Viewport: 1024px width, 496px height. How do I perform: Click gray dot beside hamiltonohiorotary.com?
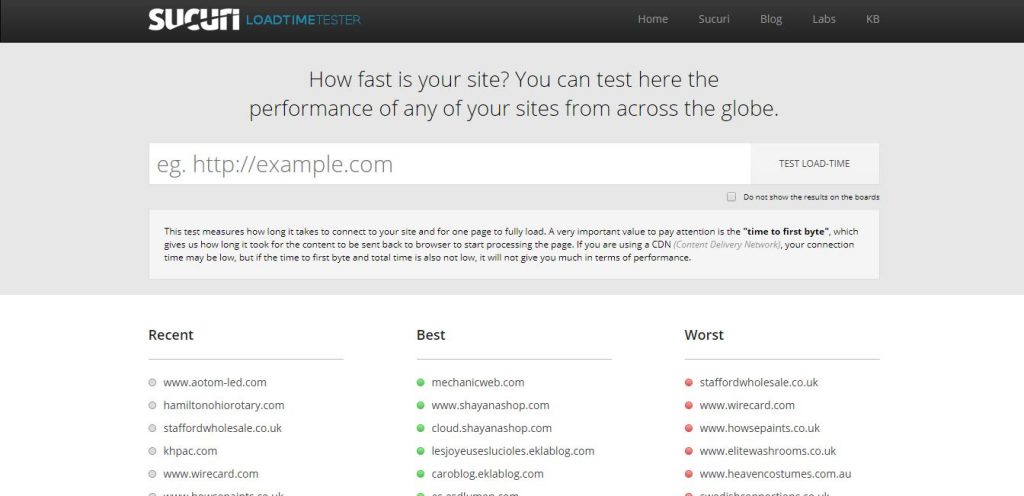pos(152,405)
